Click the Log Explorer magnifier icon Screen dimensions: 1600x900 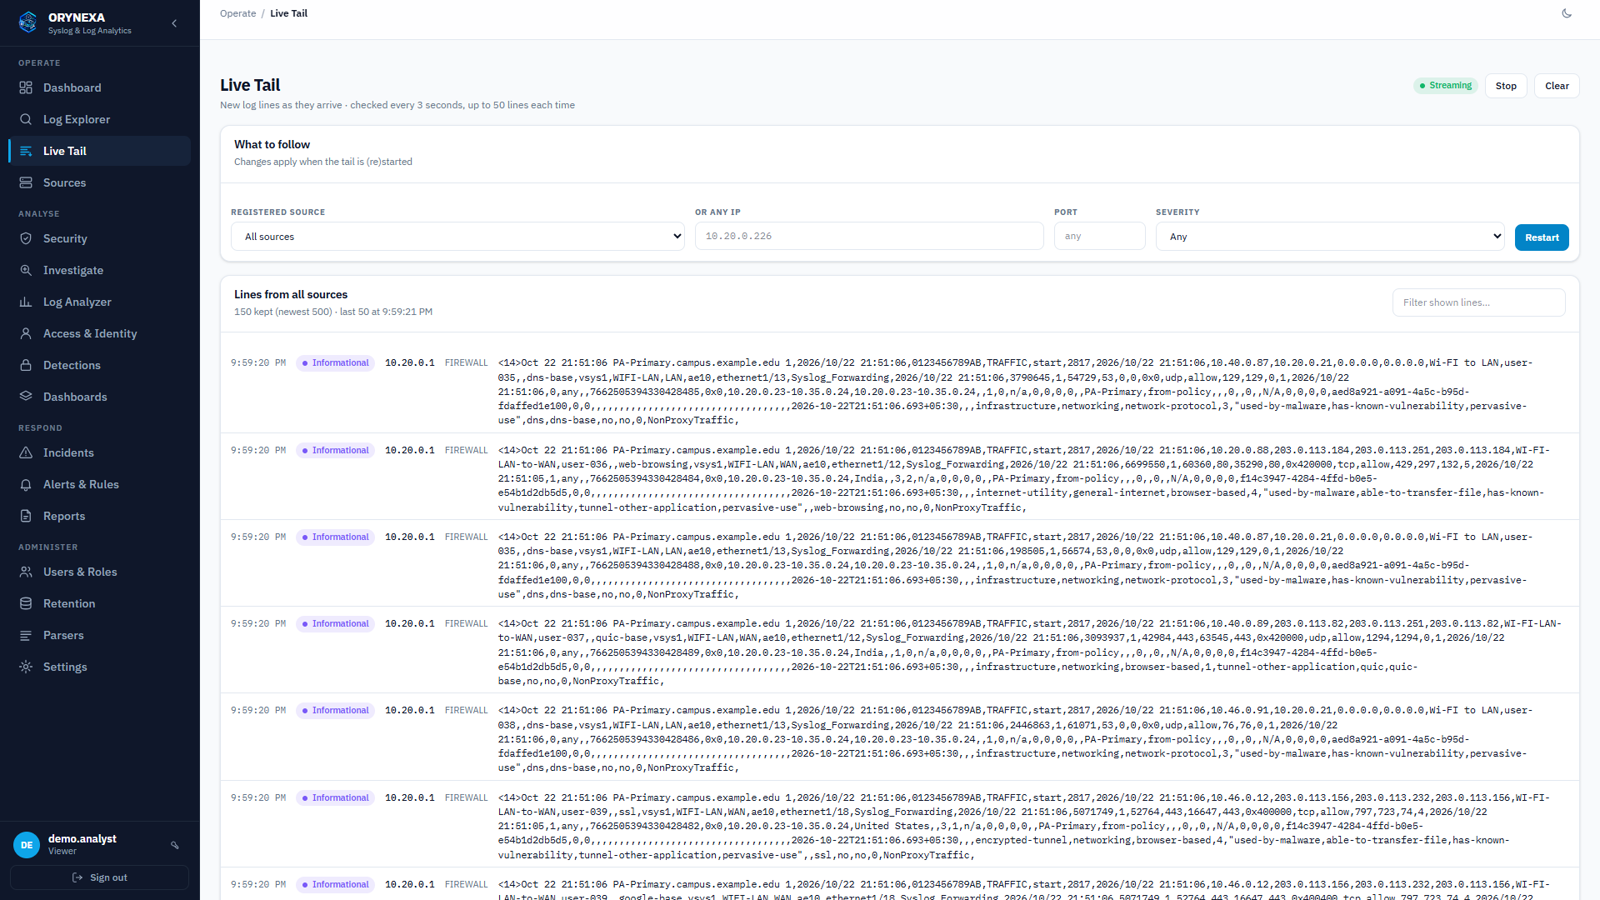coord(26,119)
